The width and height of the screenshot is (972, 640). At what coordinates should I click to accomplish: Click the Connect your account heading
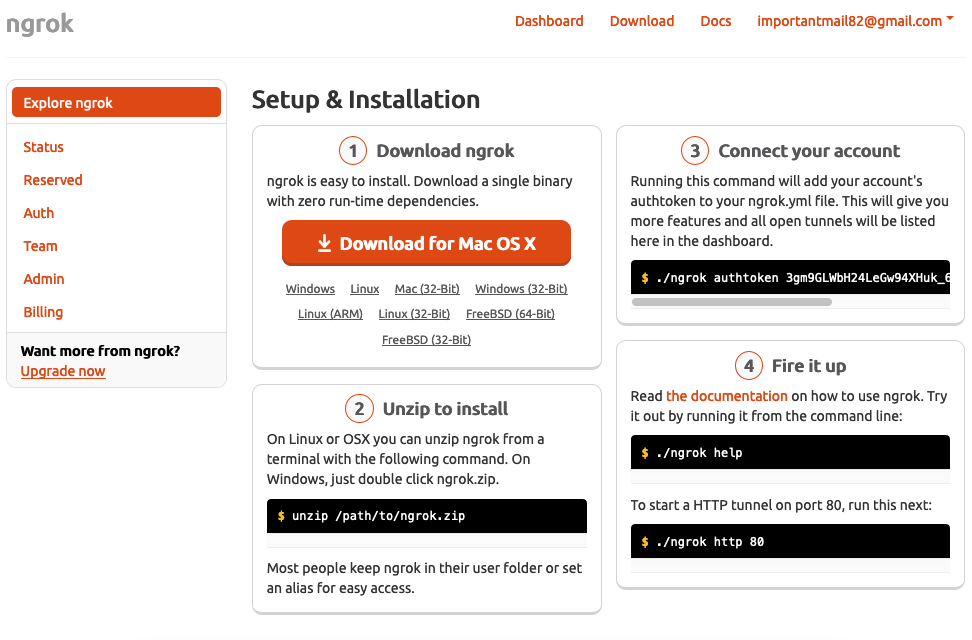809,151
